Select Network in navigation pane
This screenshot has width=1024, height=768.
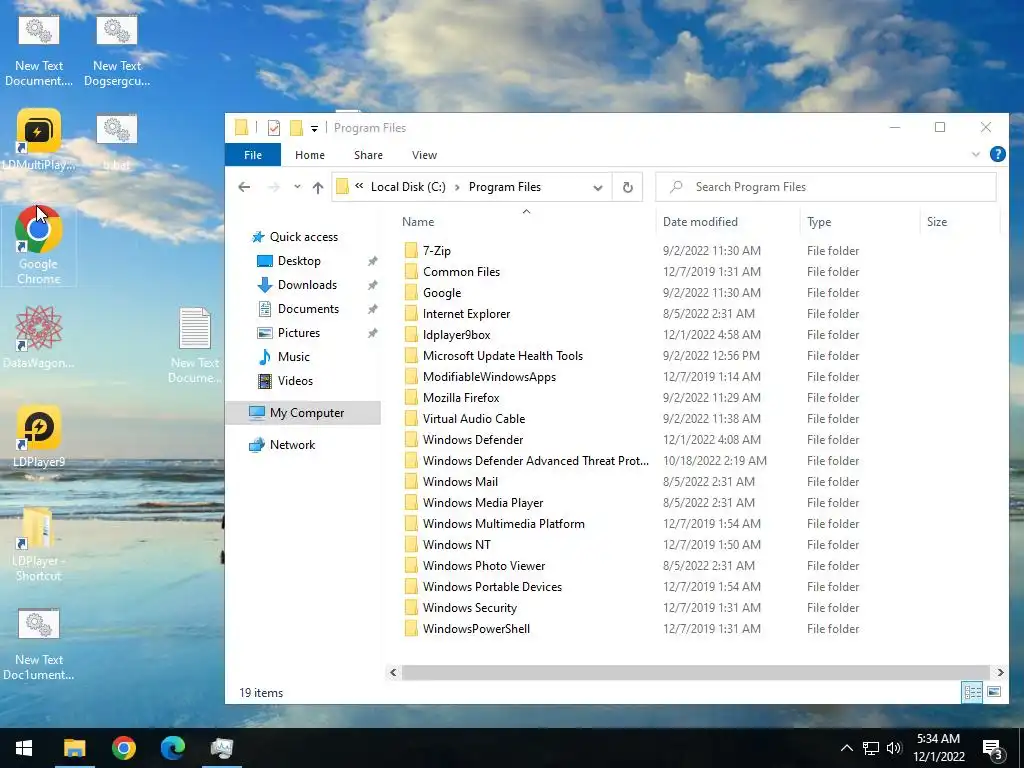pyautogui.click(x=293, y=445)
